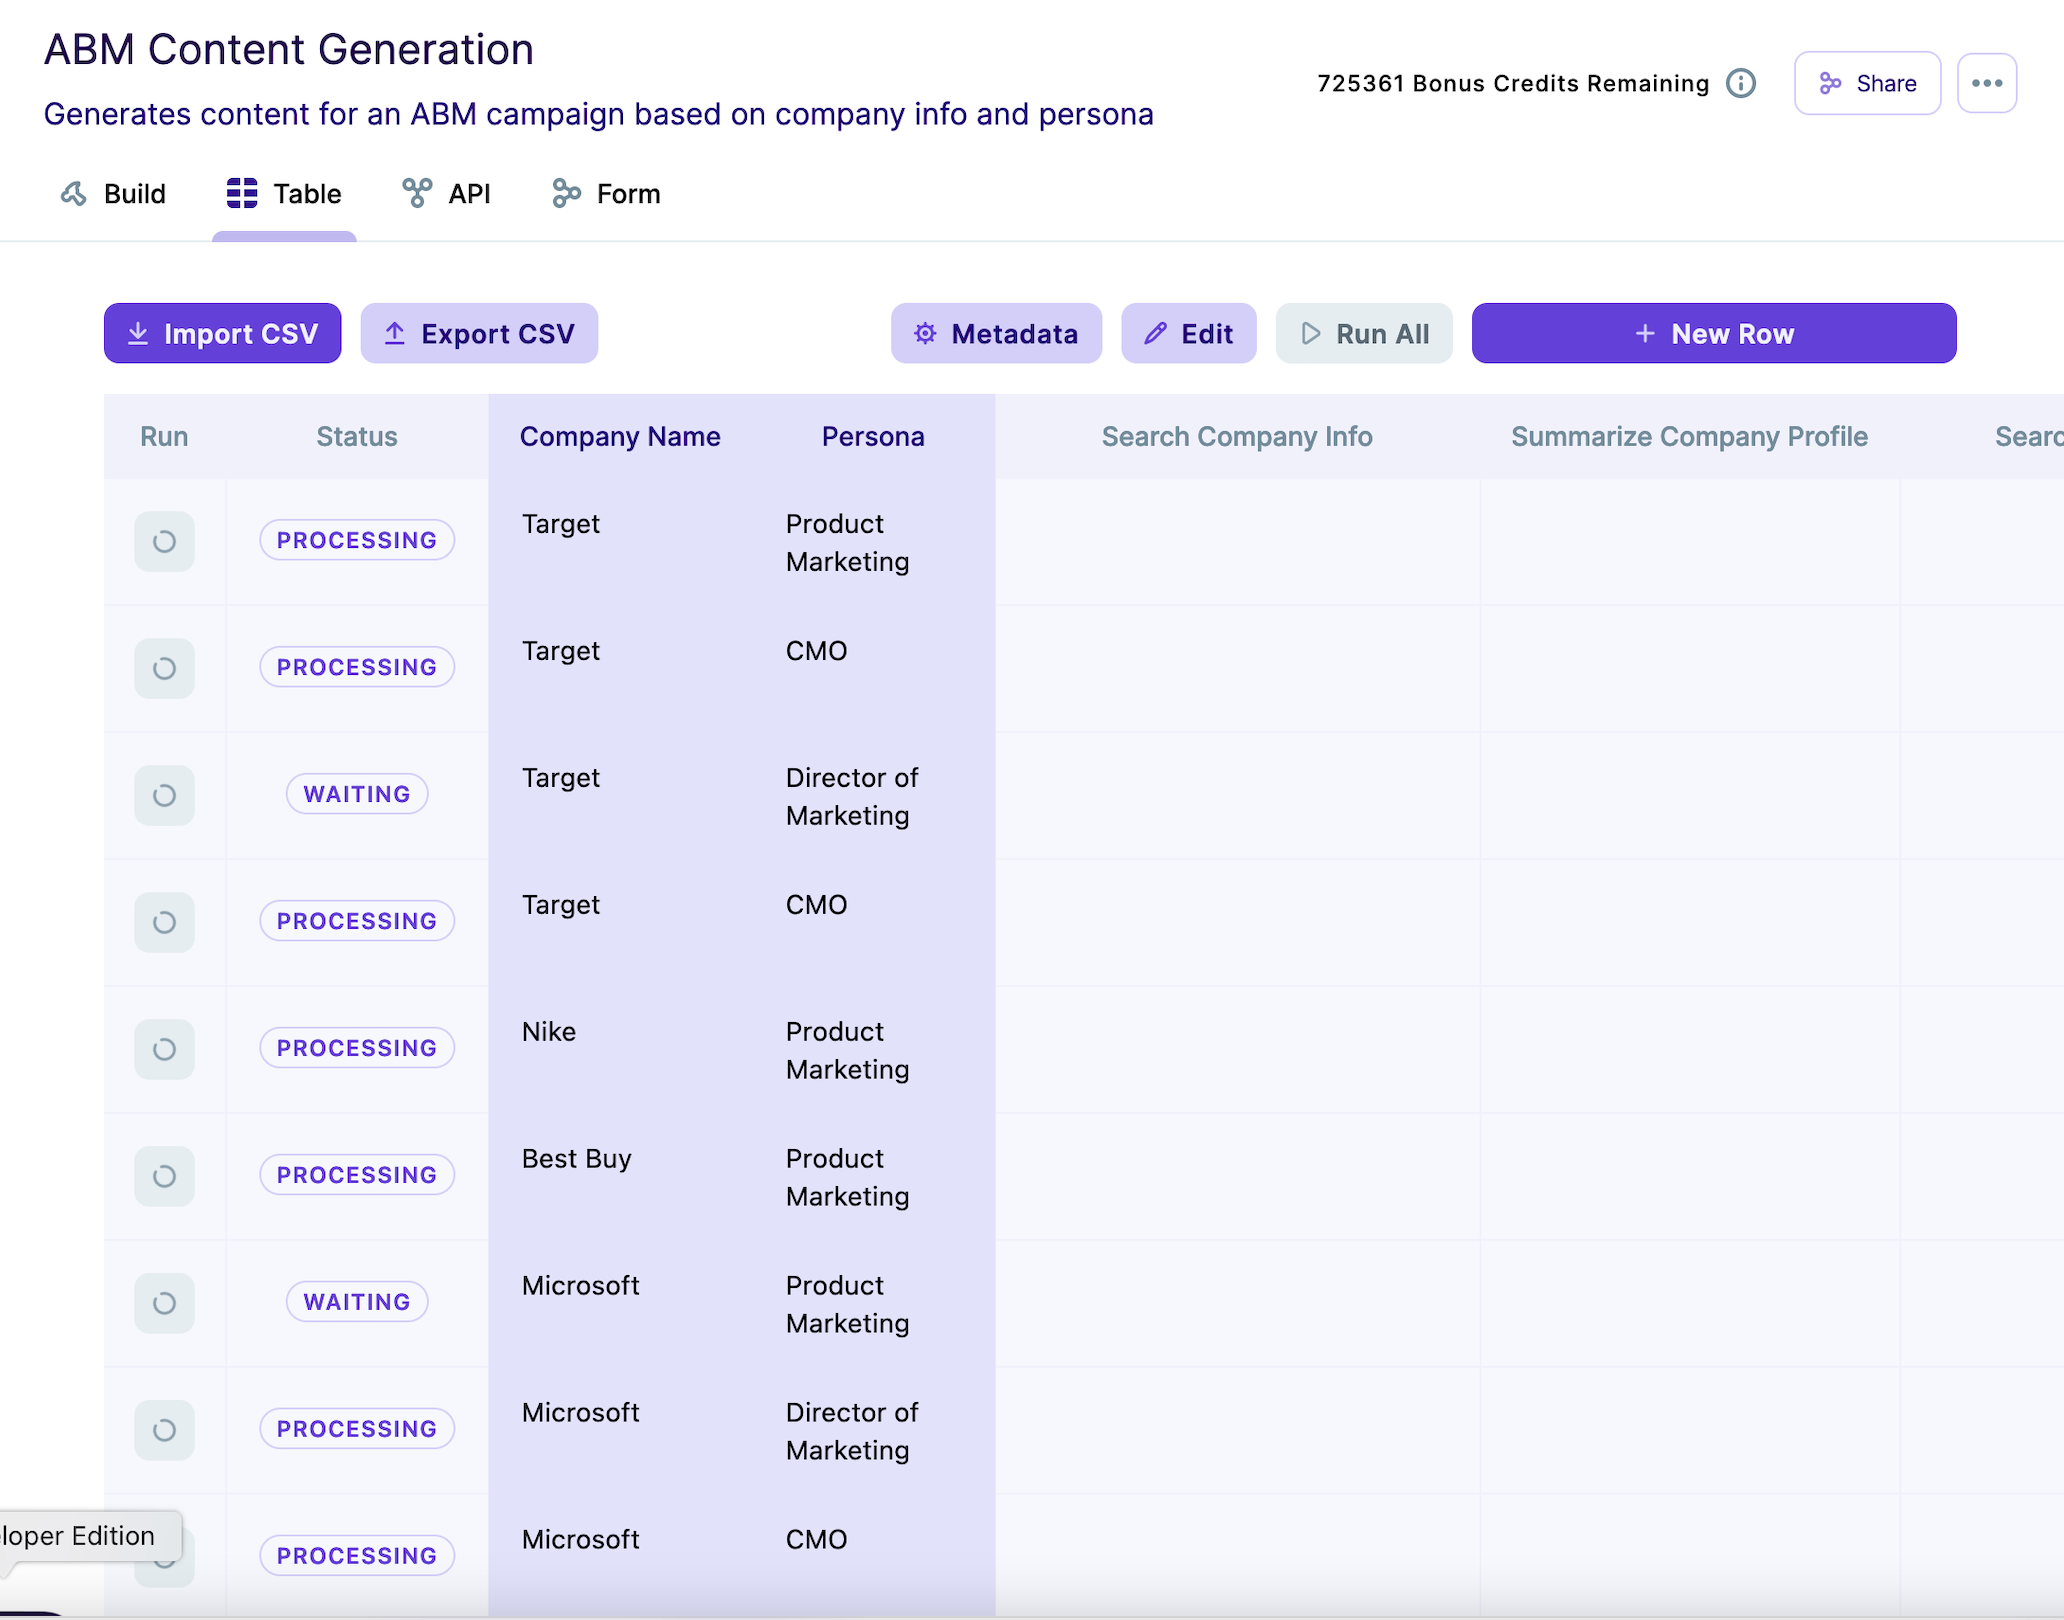Click run spinner icon for Best Buy row
2064x1620 pixels.
[x=164, y=1176]
